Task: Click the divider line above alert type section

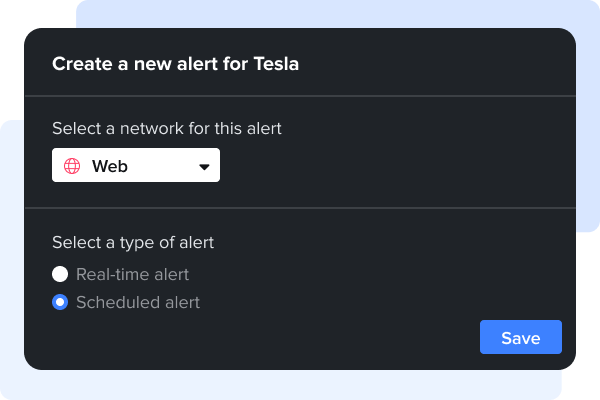Action: click(x=300, y=208)
